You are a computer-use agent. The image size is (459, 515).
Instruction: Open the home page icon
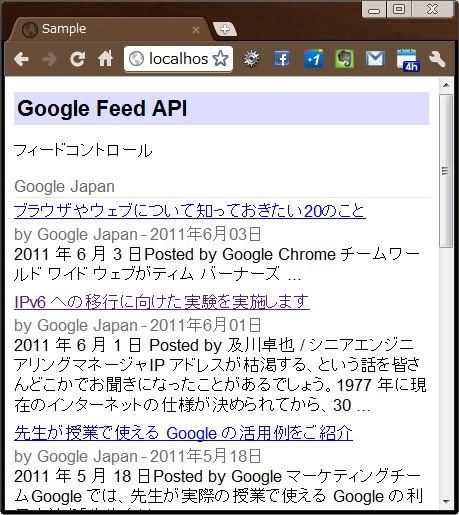[105, 59]
